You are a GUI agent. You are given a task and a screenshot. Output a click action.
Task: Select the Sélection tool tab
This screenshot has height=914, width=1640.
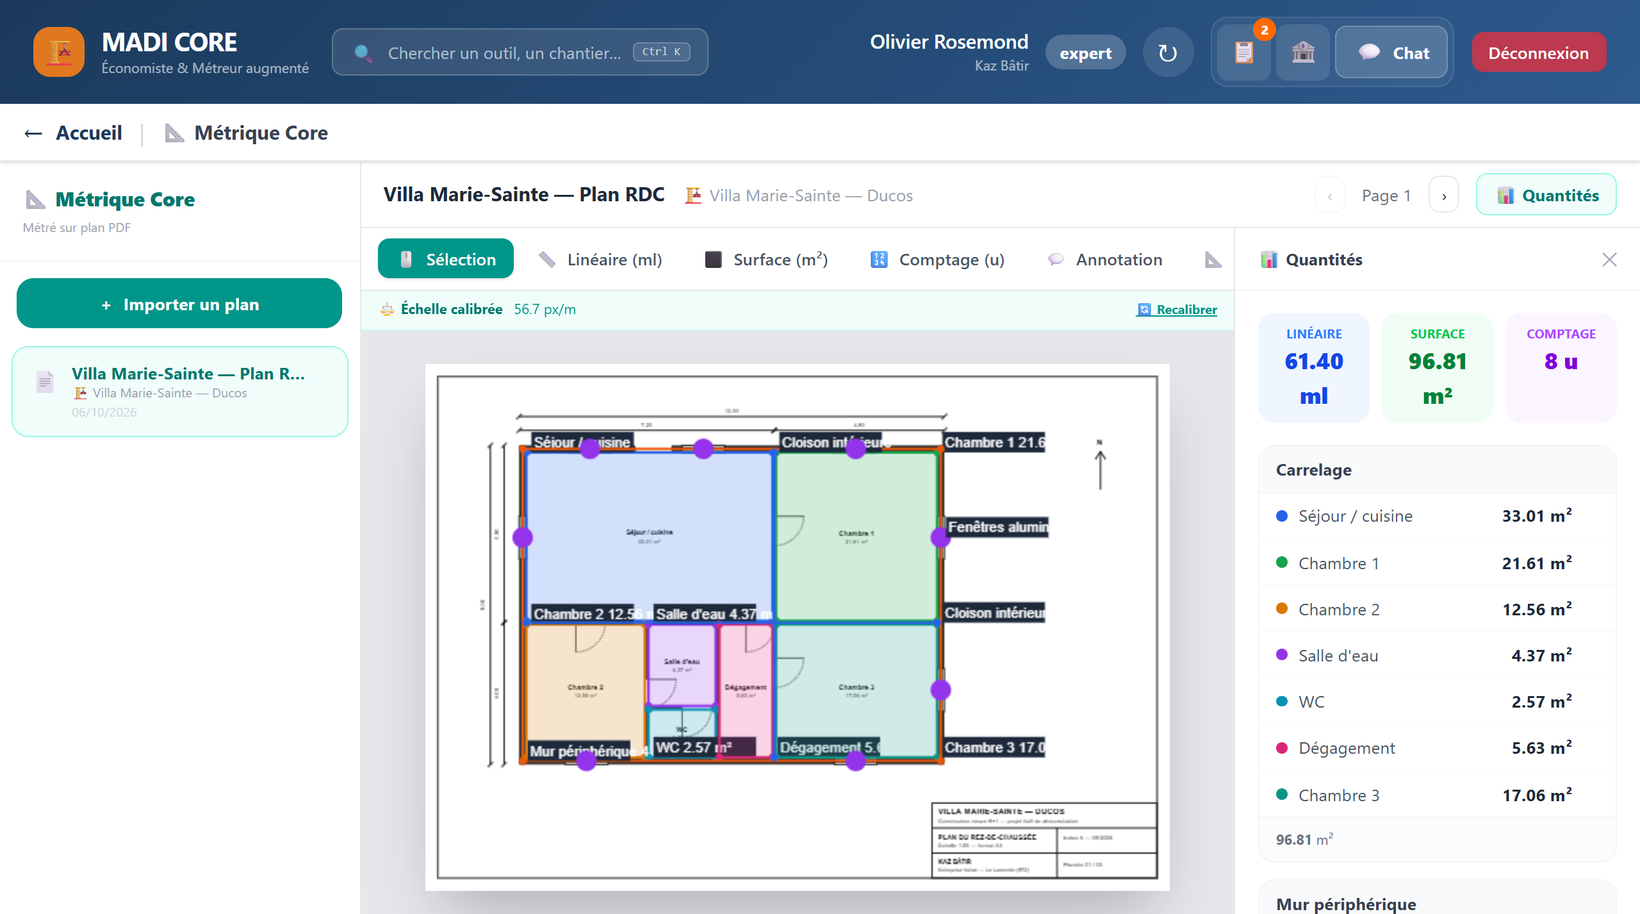446,259
